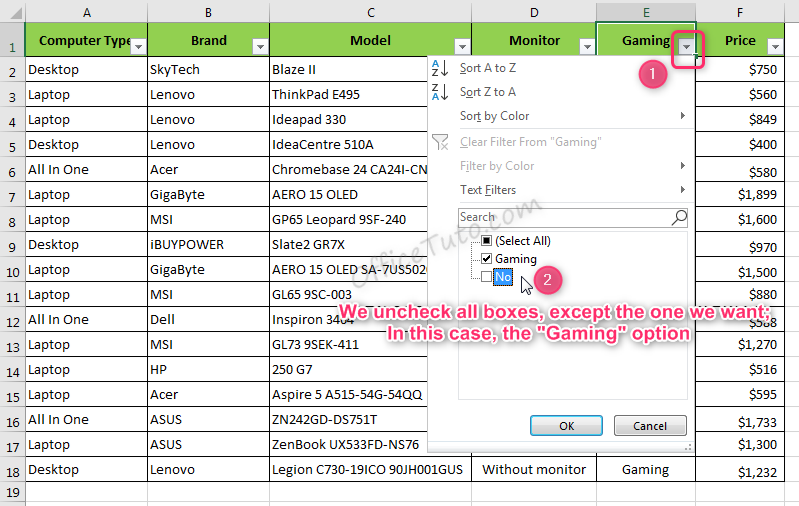This screenshot has height=506, width=799.
Task: Select the IdeaCentre 510A cell
Action: pyautogui.click(x=349, y=144)
